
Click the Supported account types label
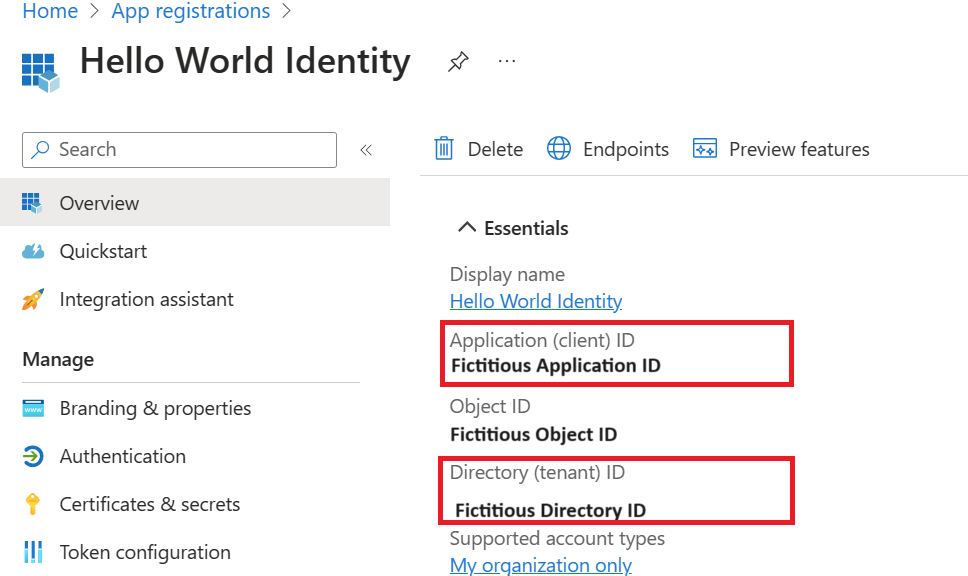point(557,538)
